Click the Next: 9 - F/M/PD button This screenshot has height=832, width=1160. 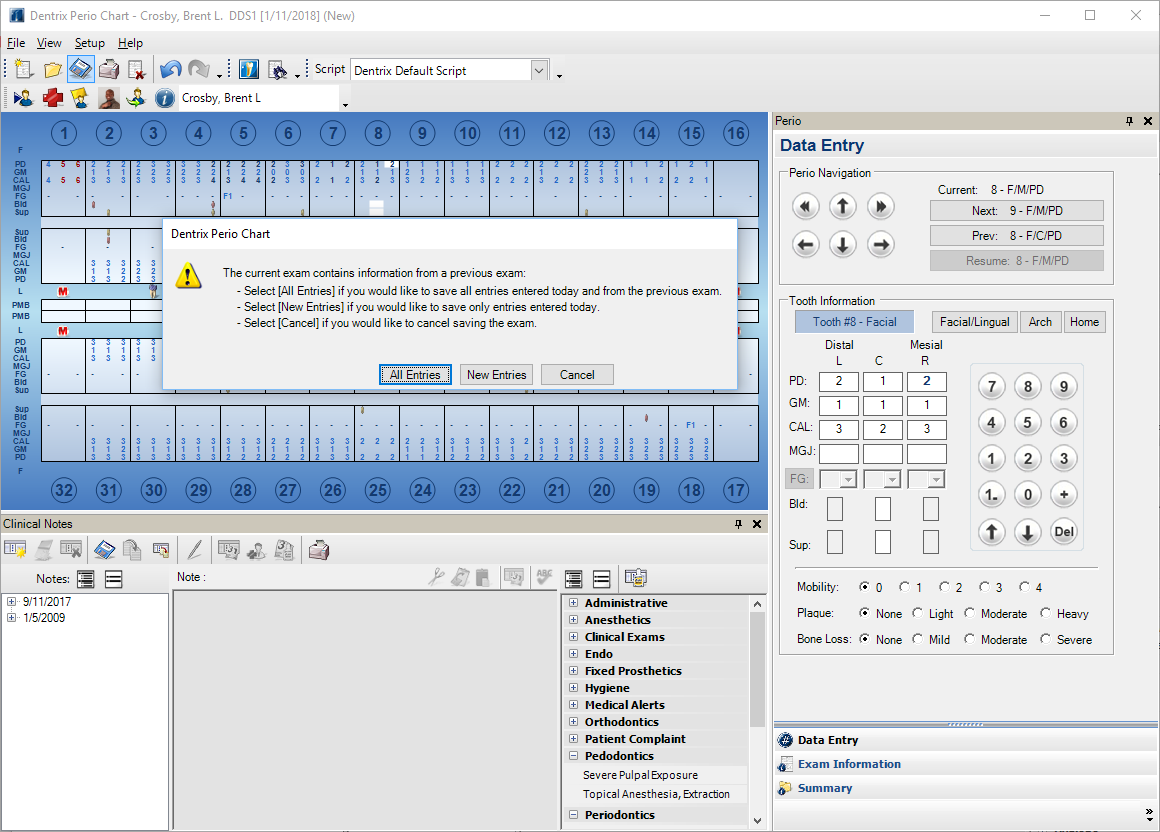click(1016, 211)
